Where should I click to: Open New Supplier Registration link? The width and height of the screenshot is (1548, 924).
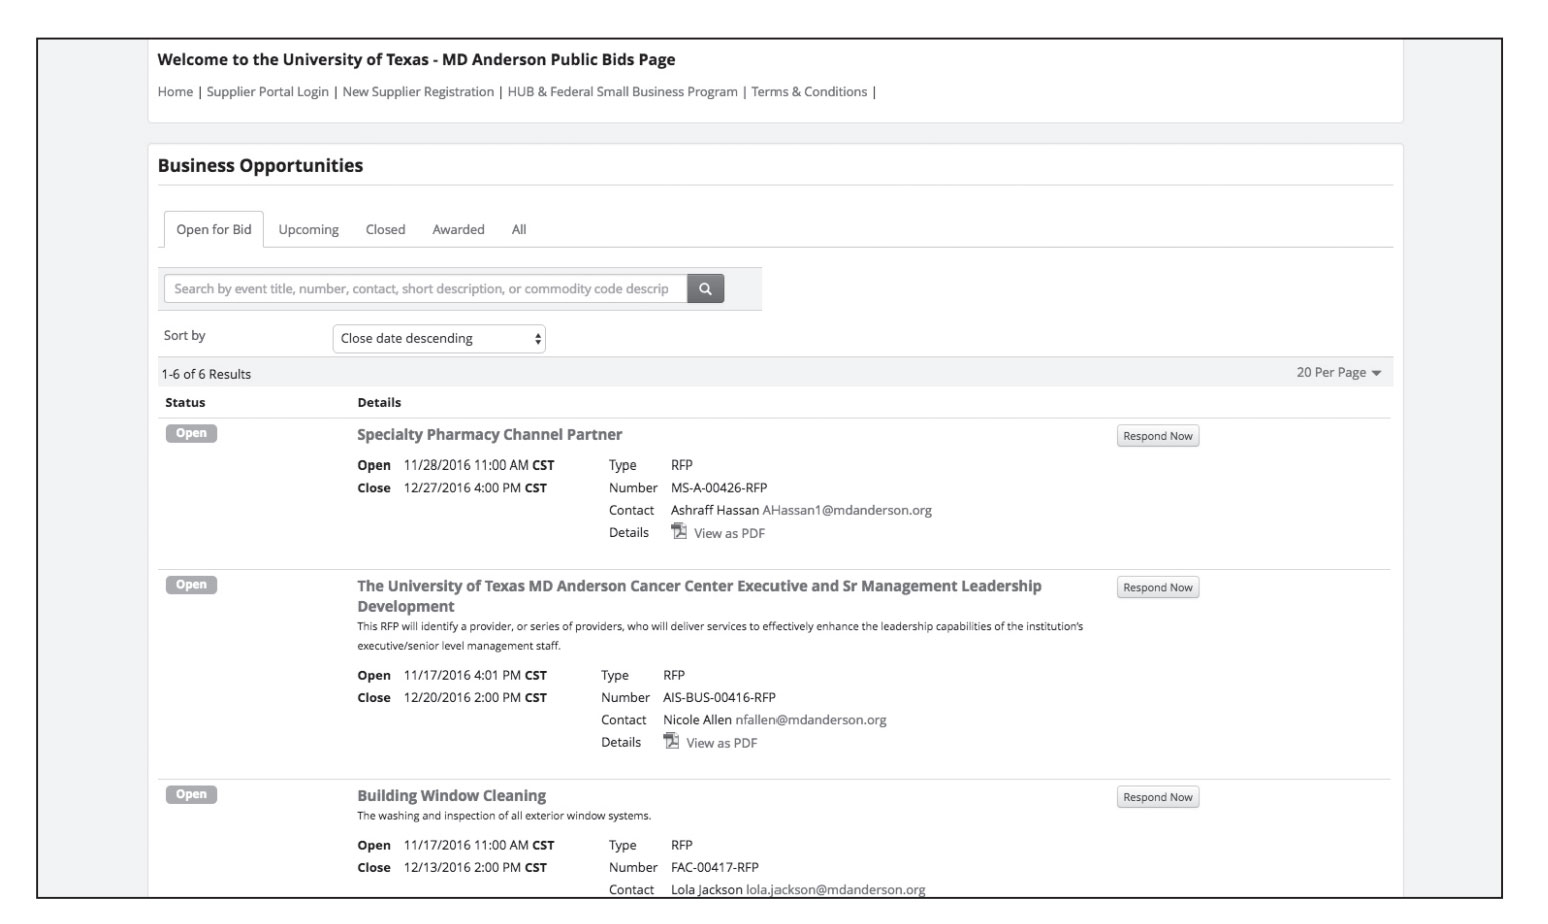click(x=418, y=91)
